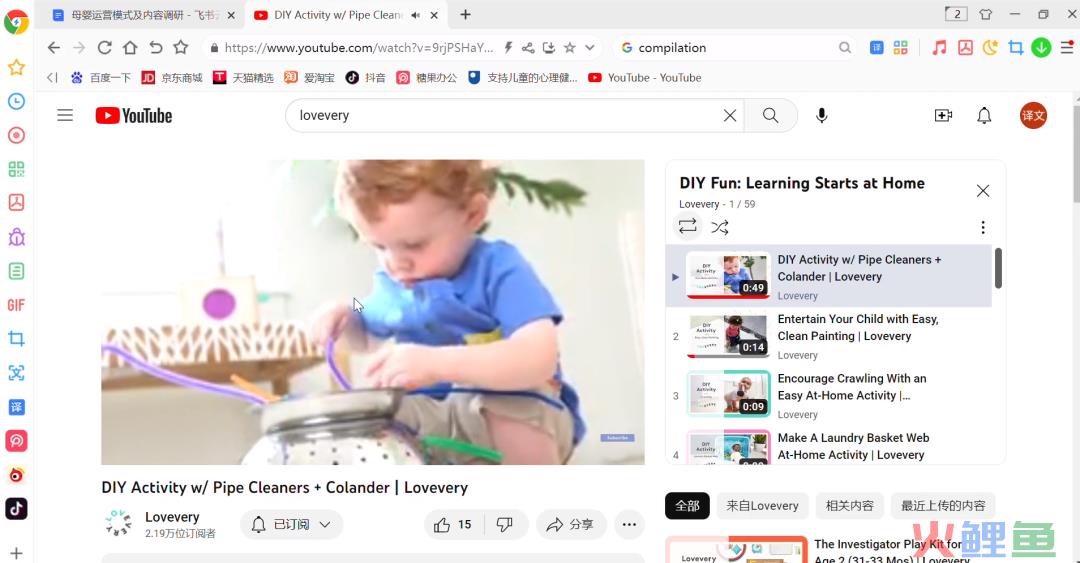Image resolution: width=1080 pixels, height=563 pixels.
Task: Select the 相关内容 filter chip
Action: pyautogui.click(x=849, y=506)
